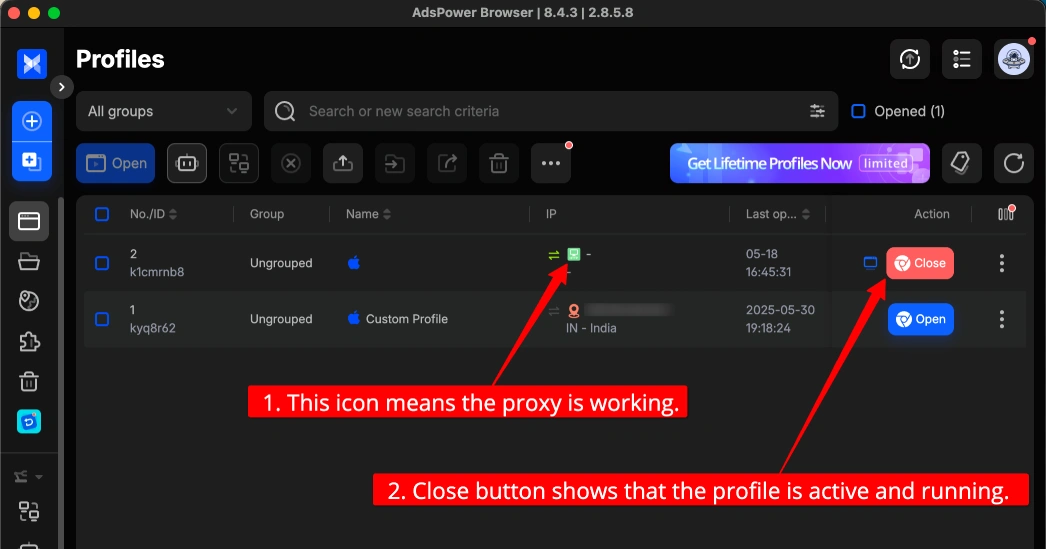1046x549 pixels.
Task: Expand the sidebar with the arrow button
Action: (x=61, y=87)
